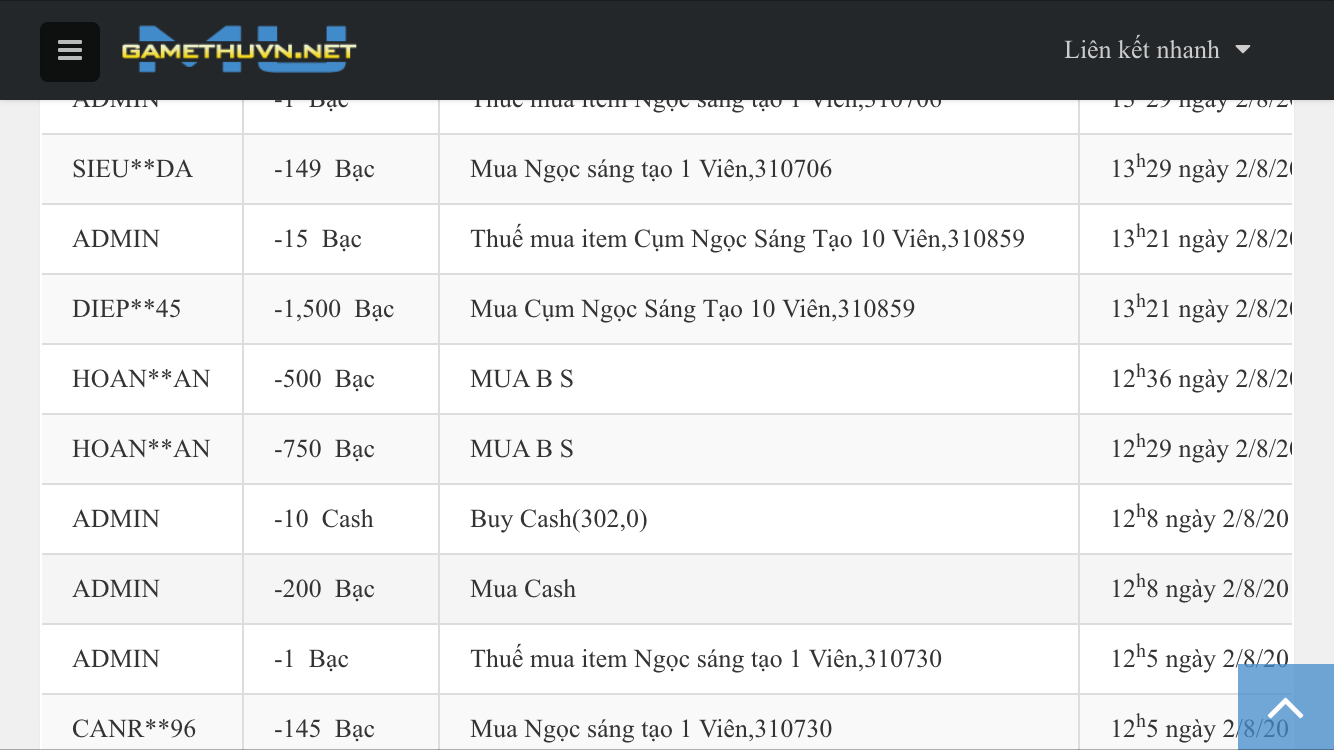Select the -149 Bạc amount cell
The height and width of the screenshot is (750, 1334).
tap(324, 169)
